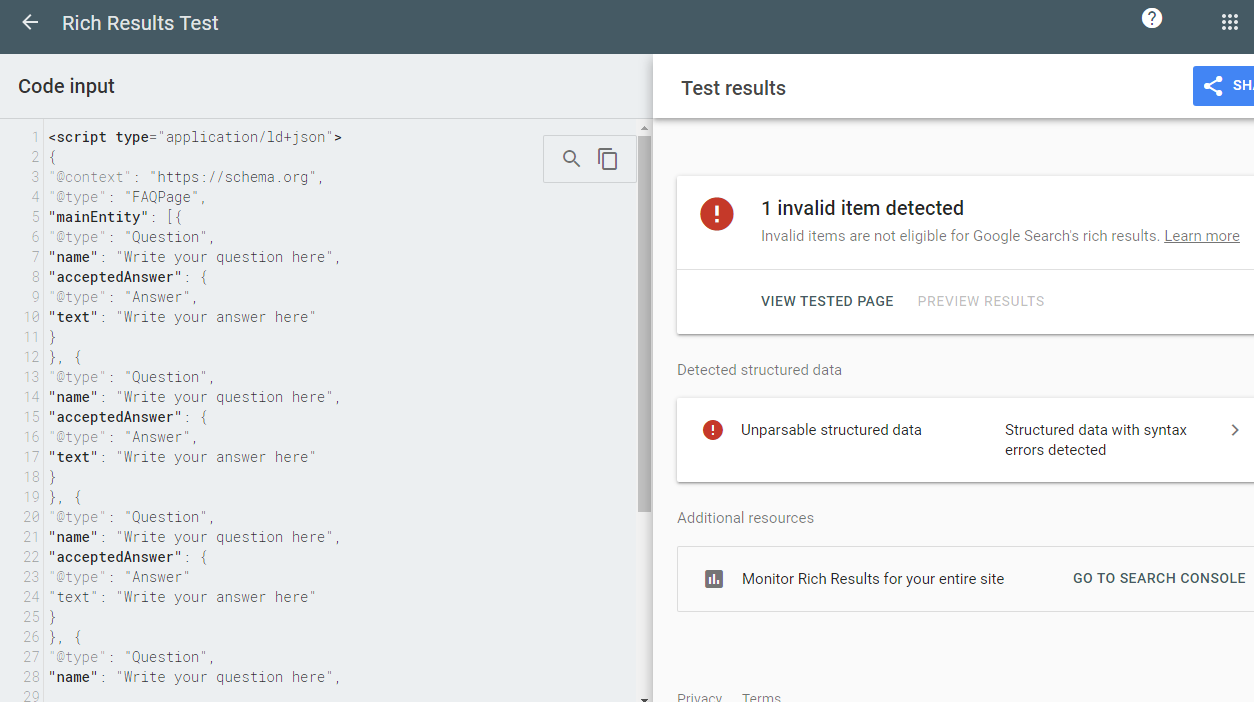Click the Monitor Rich Results chart icon
This screenshot has height=702, width=1254.
coord(714,579)
